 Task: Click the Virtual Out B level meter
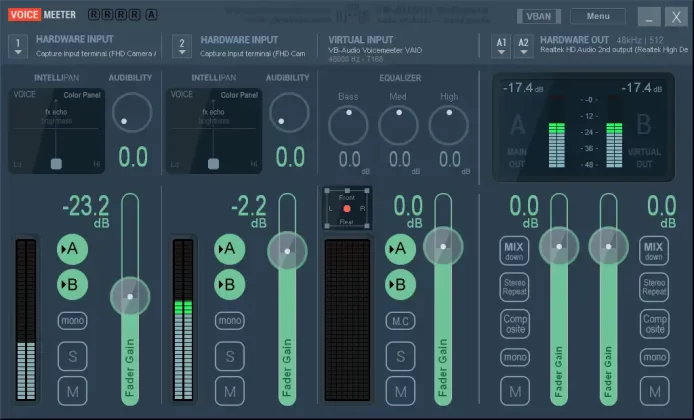[614, 131]
